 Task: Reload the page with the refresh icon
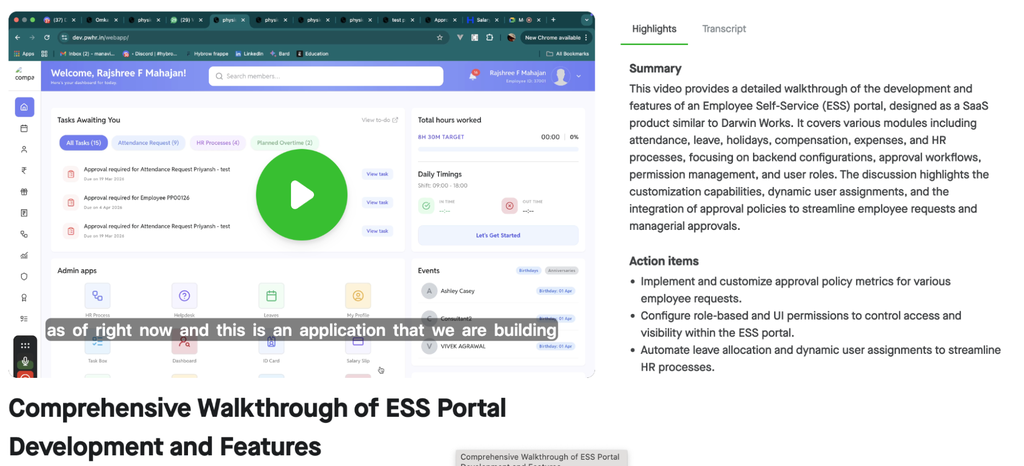pos(46,38)
